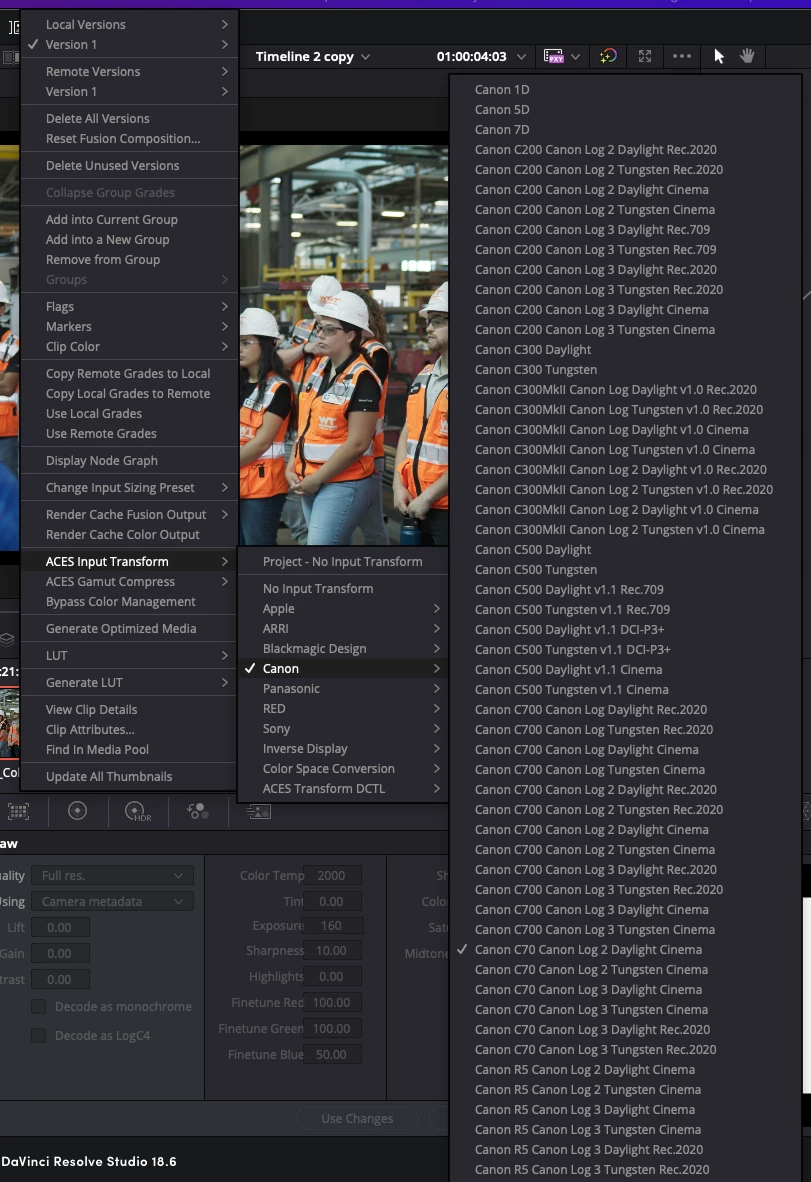Open the motion effects palette icon

click(258, 811)
